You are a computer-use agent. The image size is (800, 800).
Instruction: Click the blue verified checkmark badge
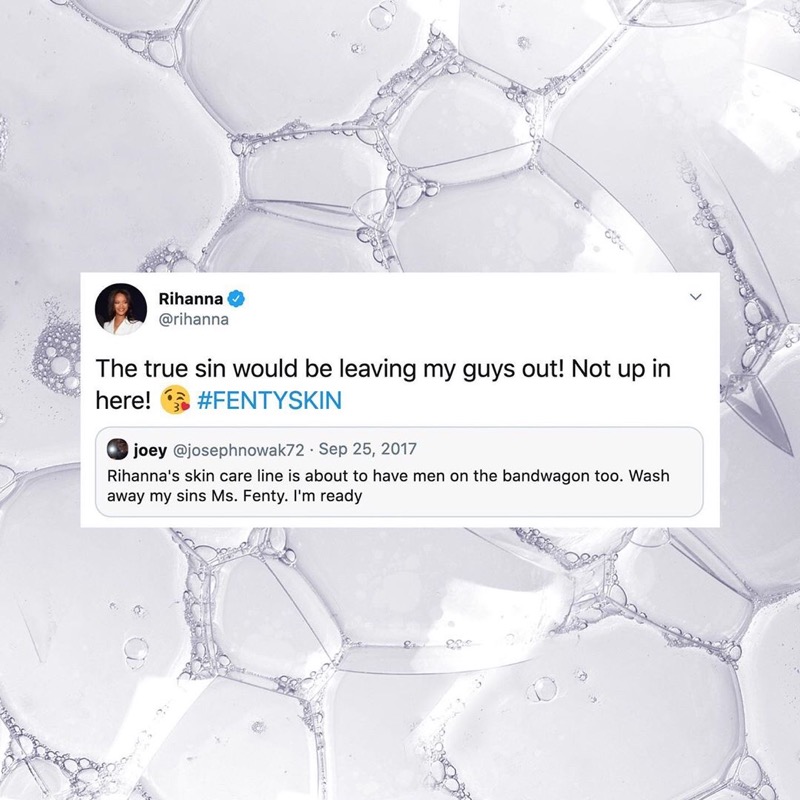236,299
